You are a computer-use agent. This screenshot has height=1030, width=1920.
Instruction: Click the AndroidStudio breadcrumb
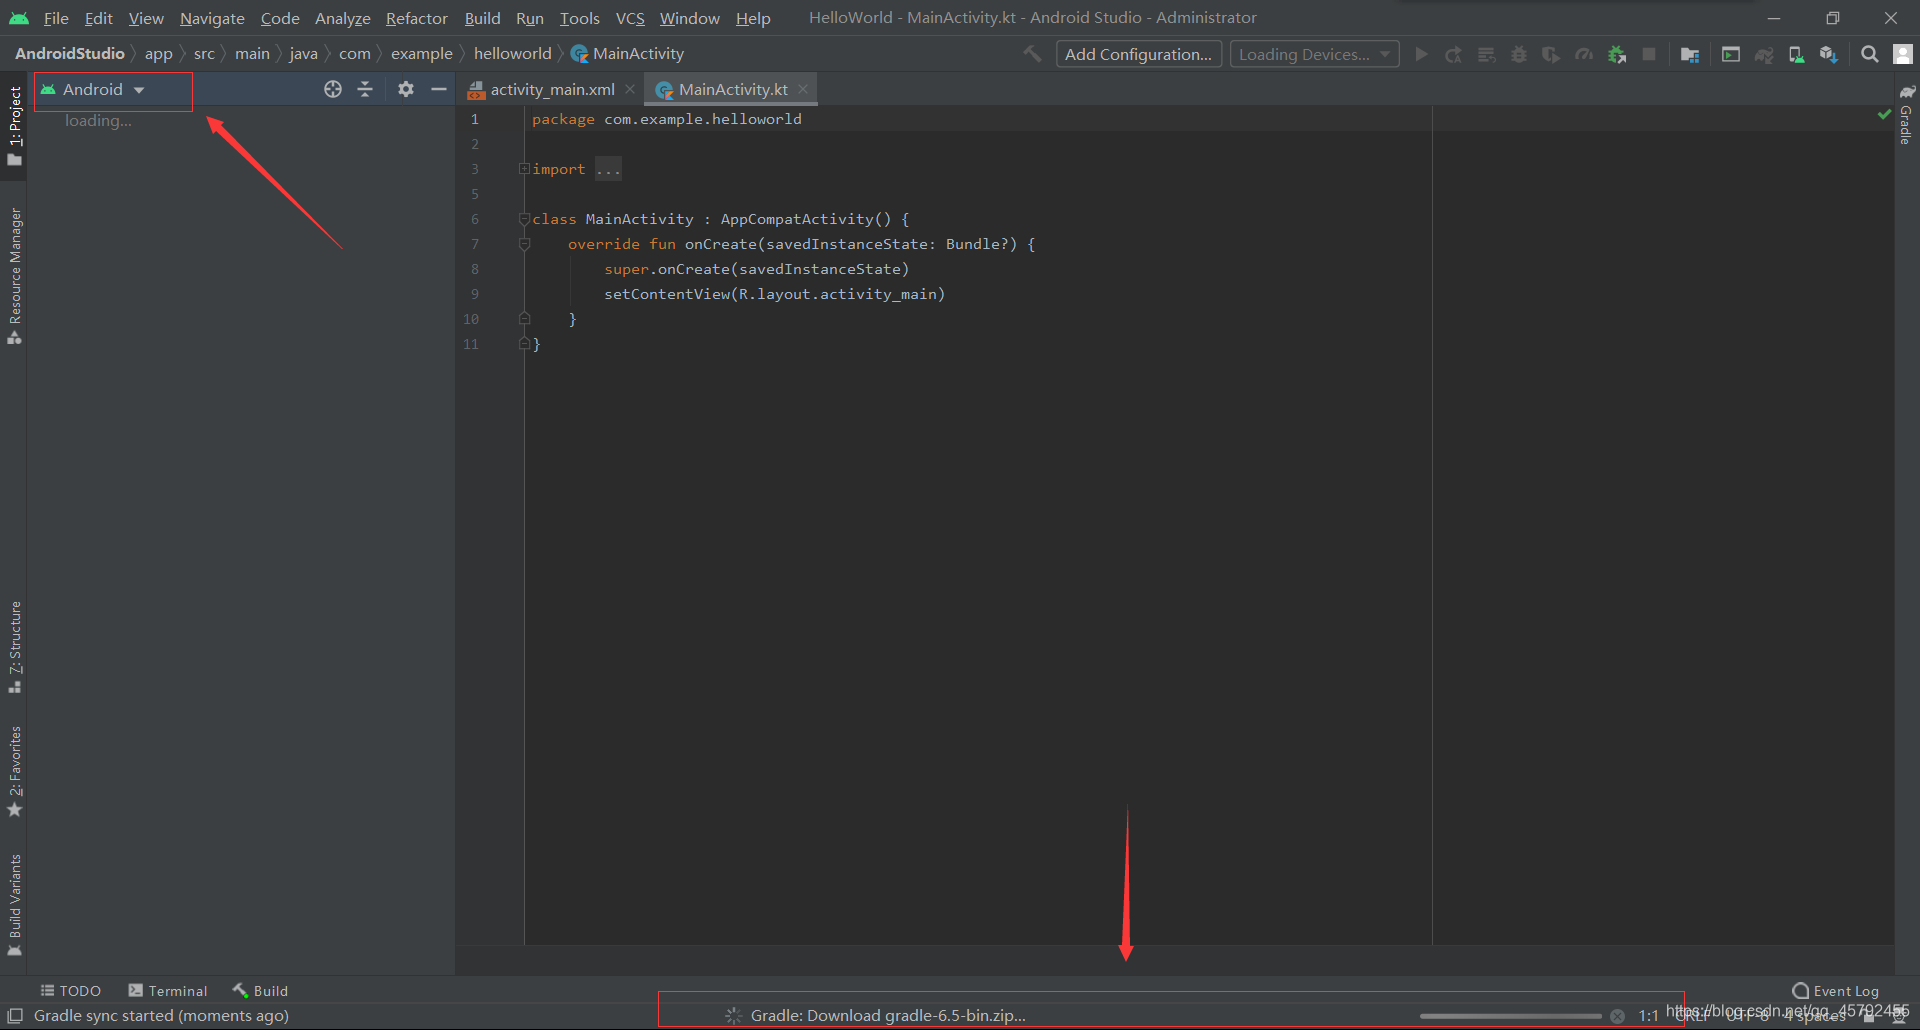70,53
